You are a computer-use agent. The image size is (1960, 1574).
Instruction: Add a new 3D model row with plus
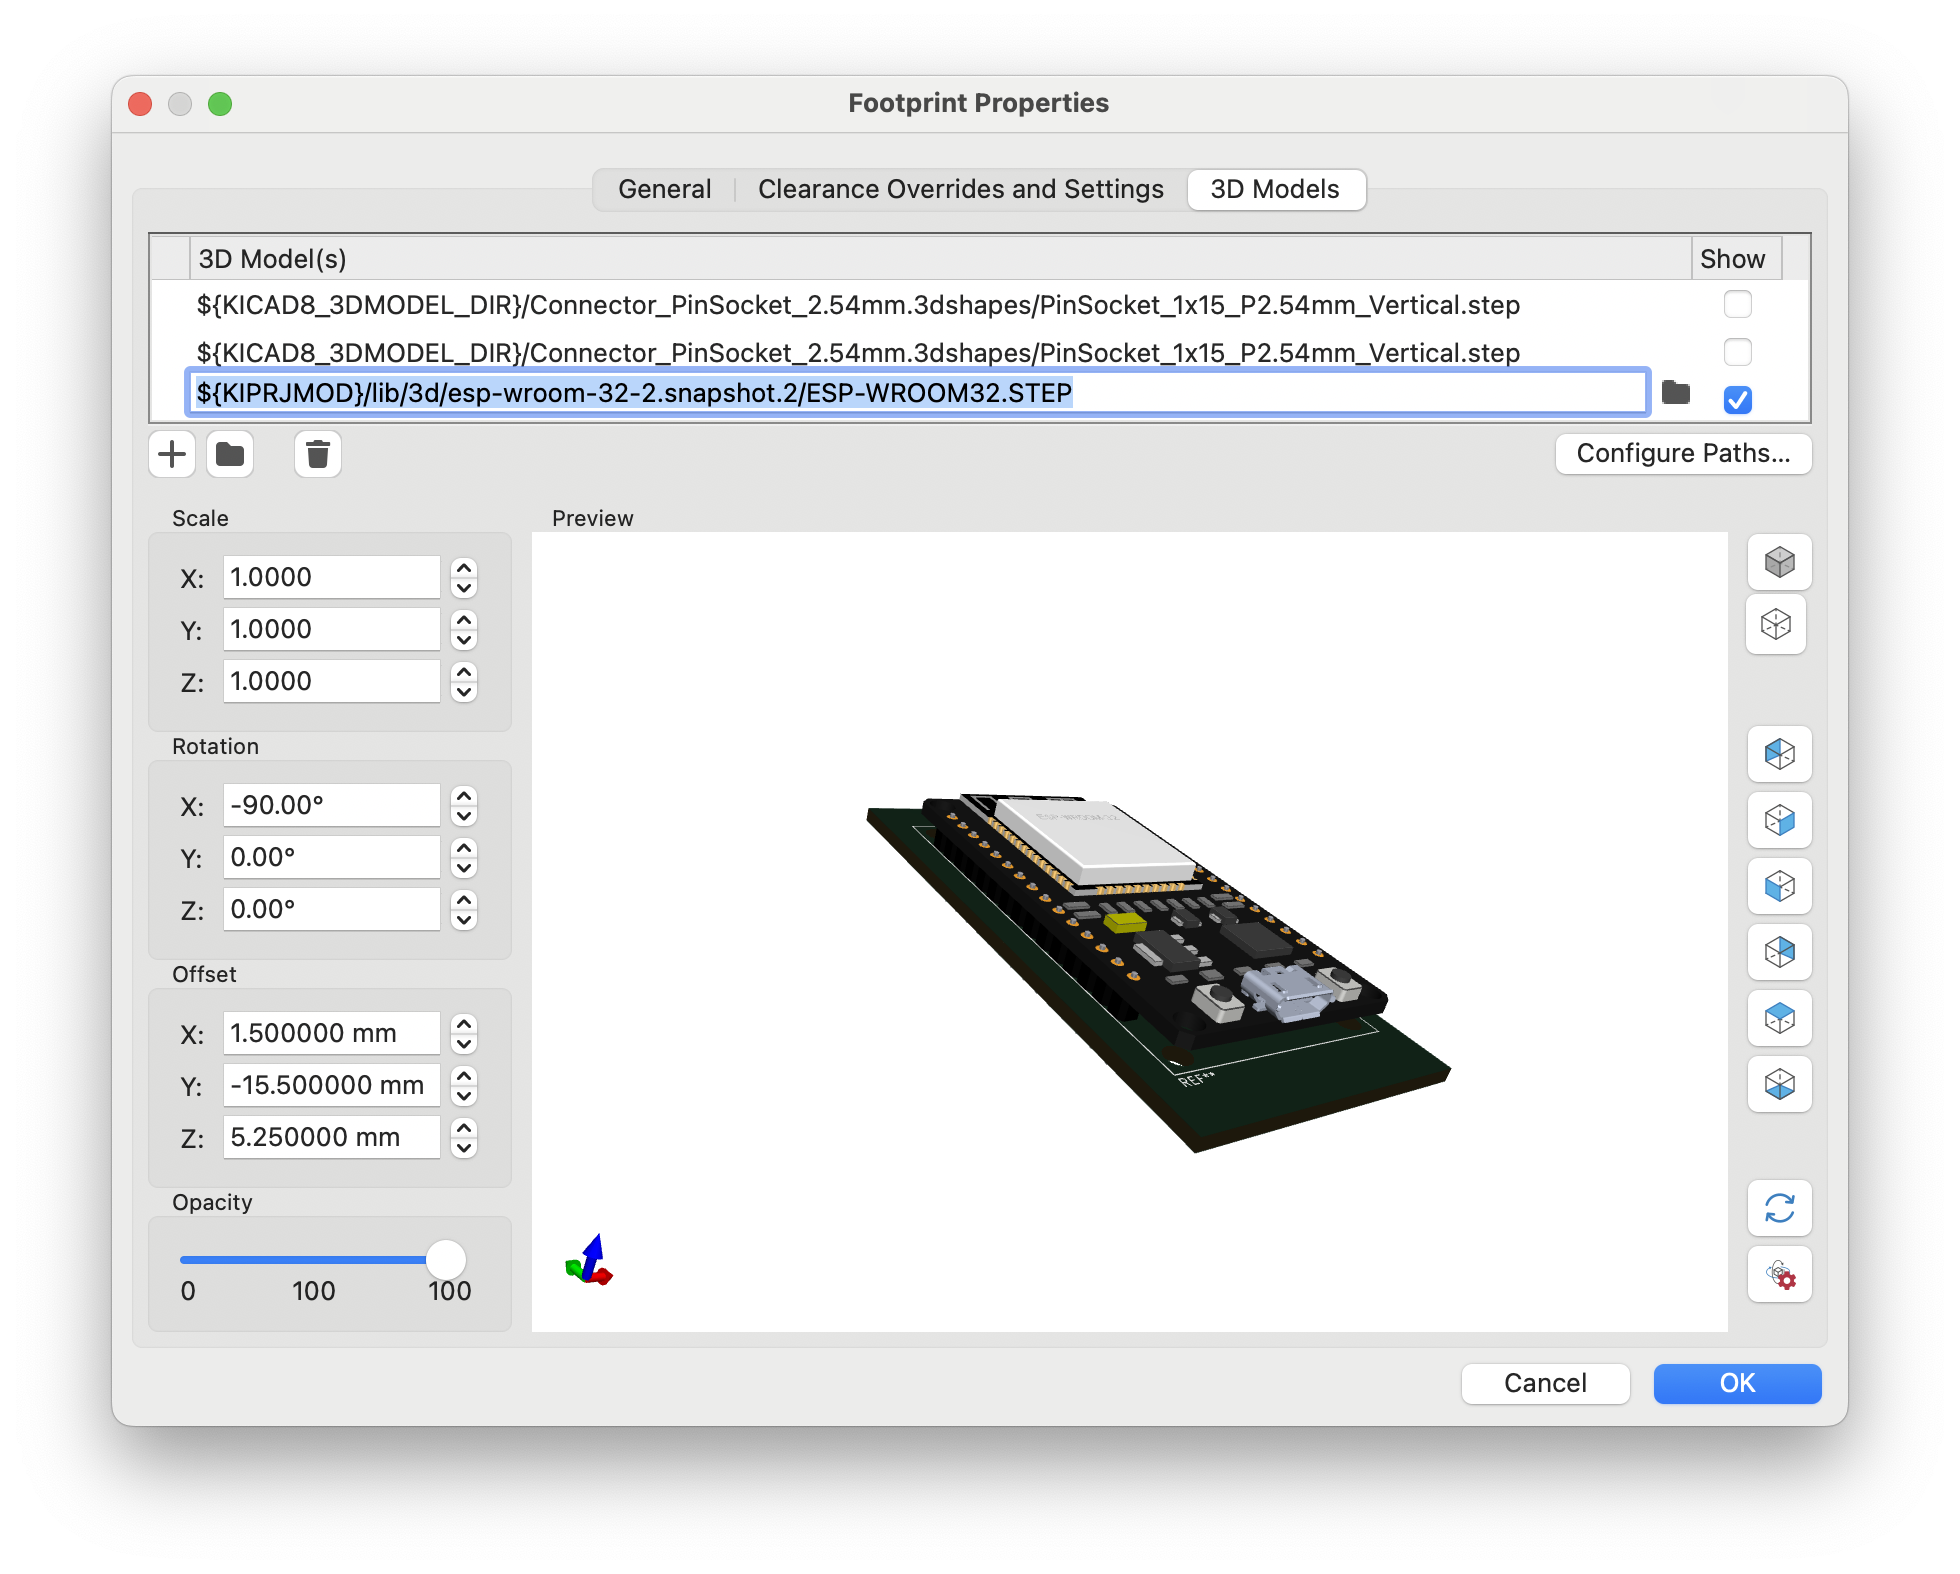coord(172,455)
